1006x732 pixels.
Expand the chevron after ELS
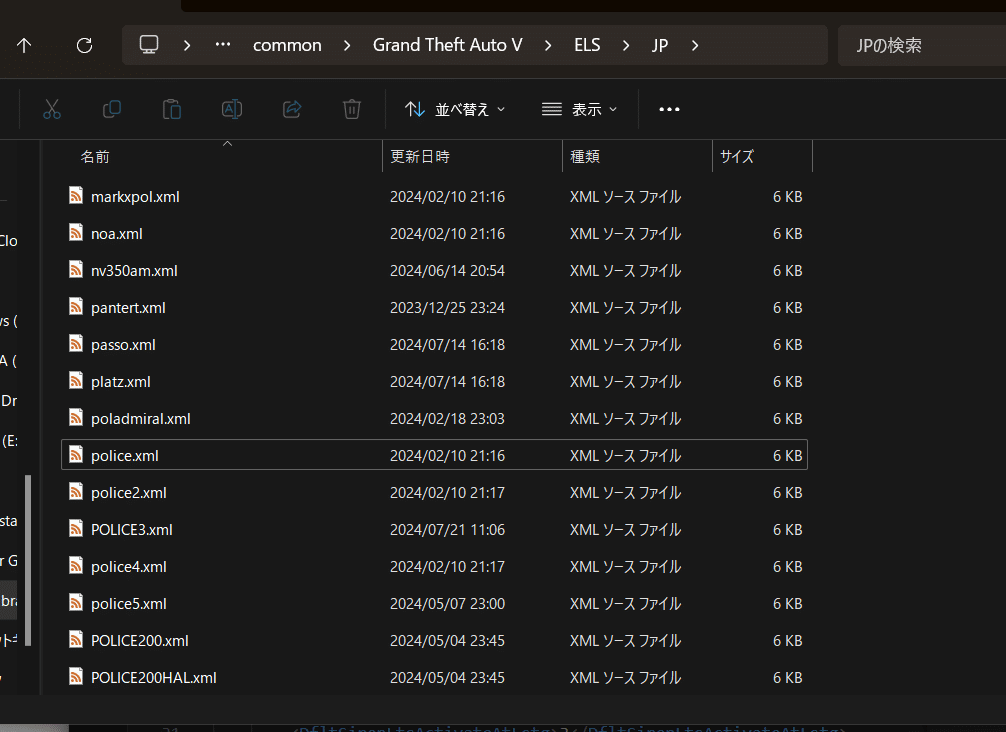coord(626,46)
